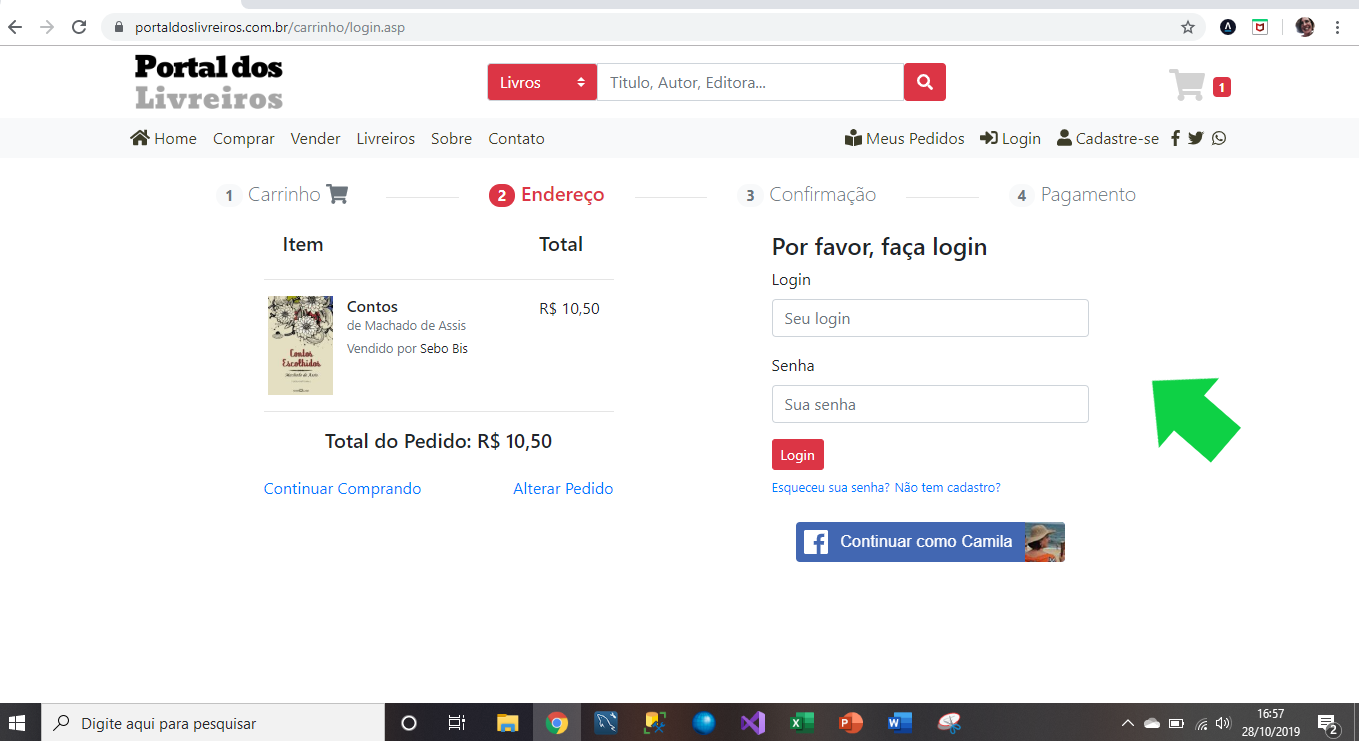This screenshot has height=741, width=1359.
Task: Click Login link in navigation bar
Action: (1011, 139)
